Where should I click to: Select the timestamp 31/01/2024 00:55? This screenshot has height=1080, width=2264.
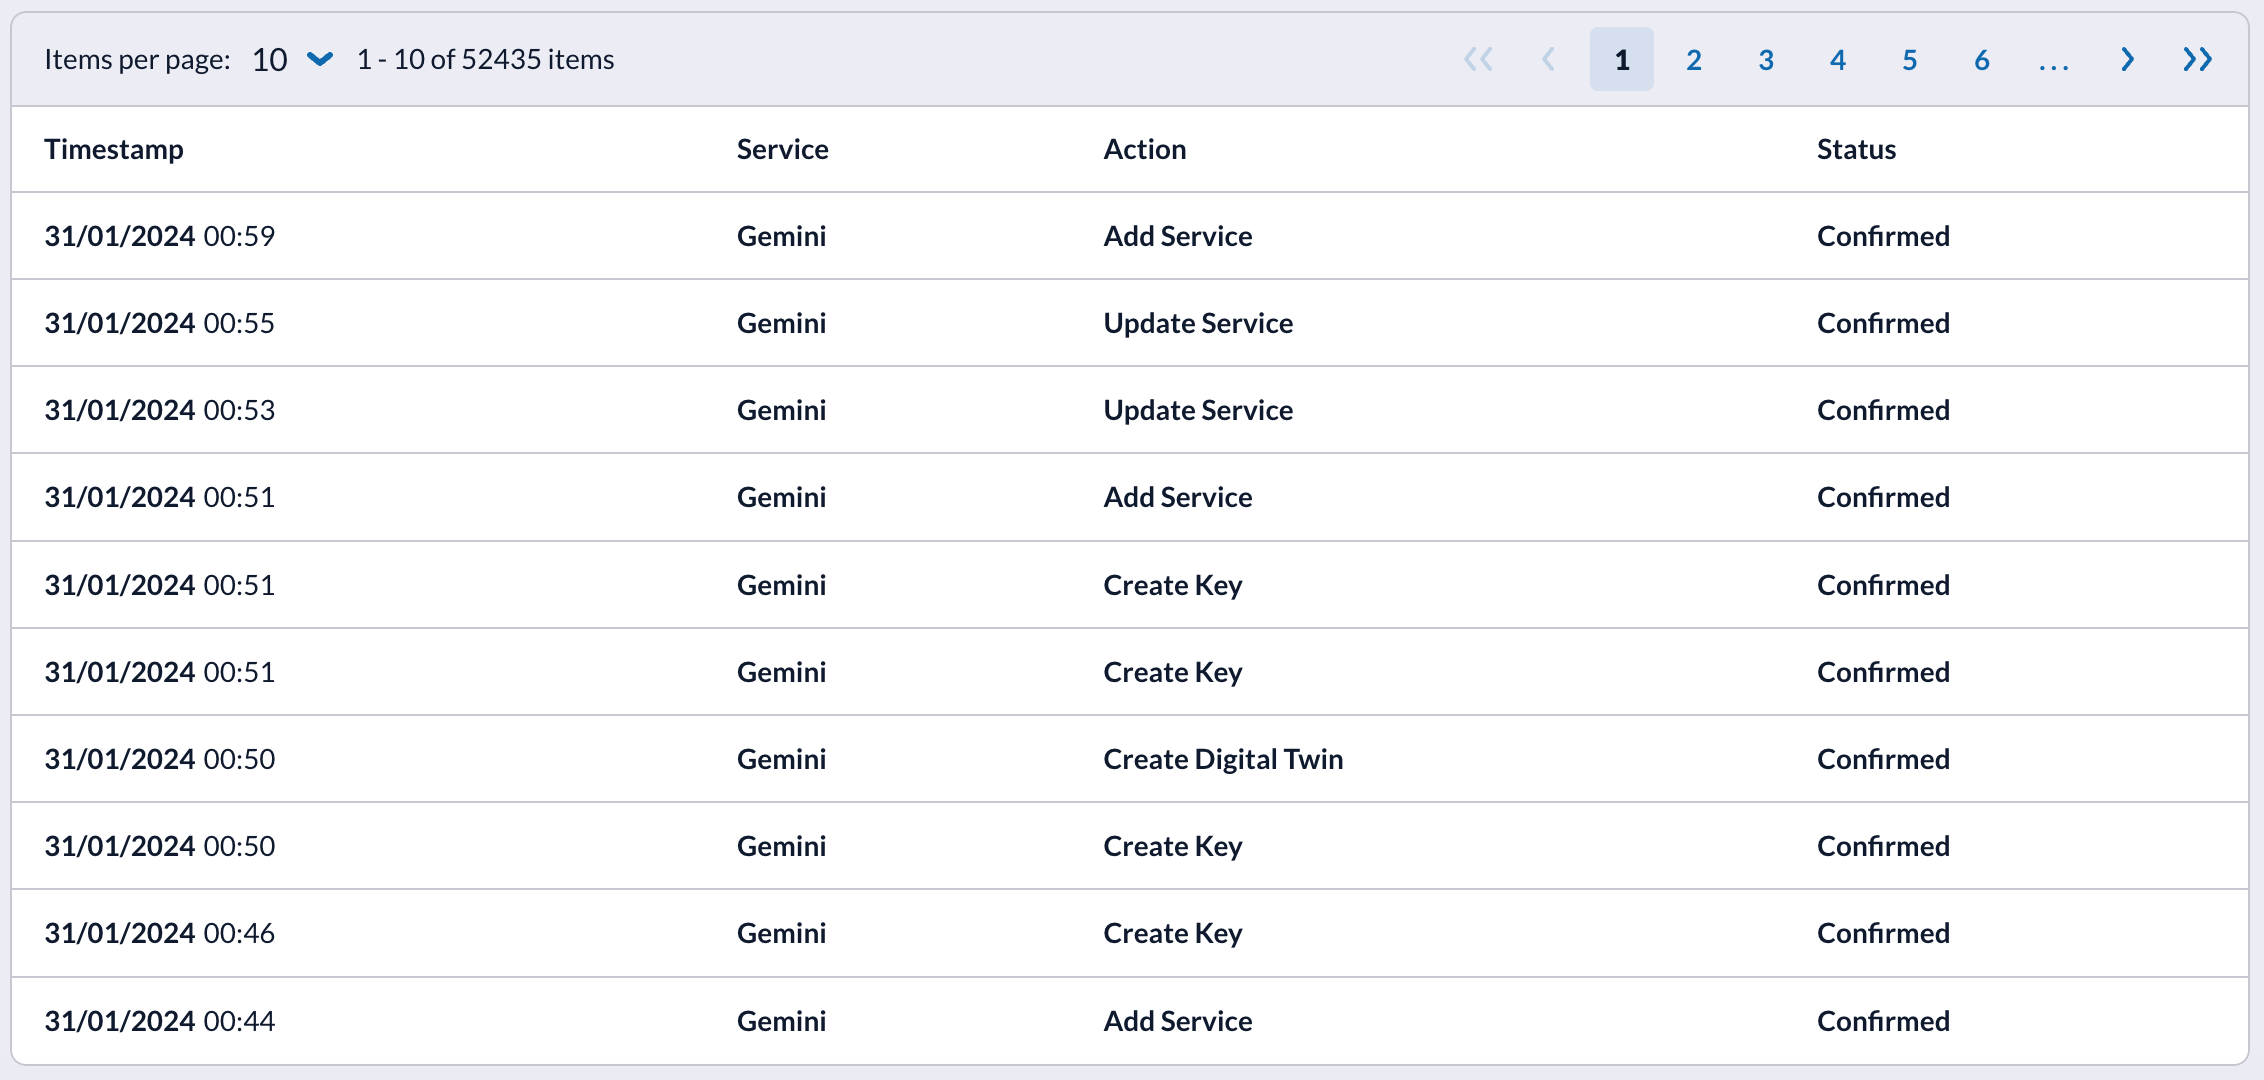(x=160, y=323)
